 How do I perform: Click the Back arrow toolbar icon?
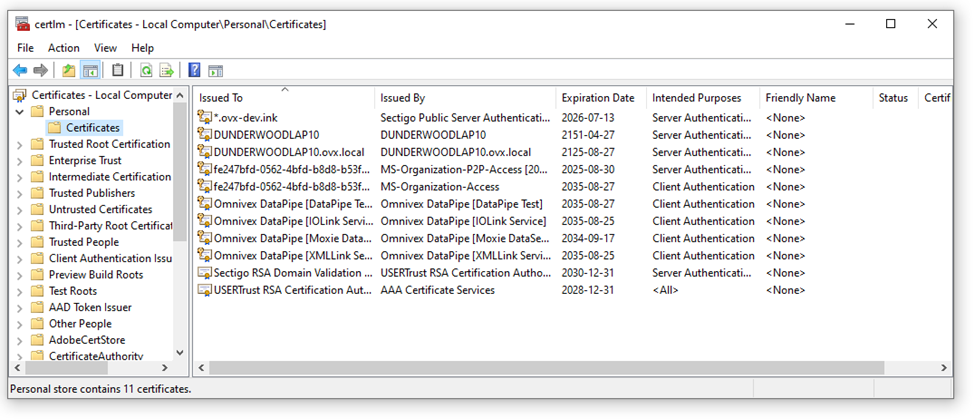(x=20, y=70)
